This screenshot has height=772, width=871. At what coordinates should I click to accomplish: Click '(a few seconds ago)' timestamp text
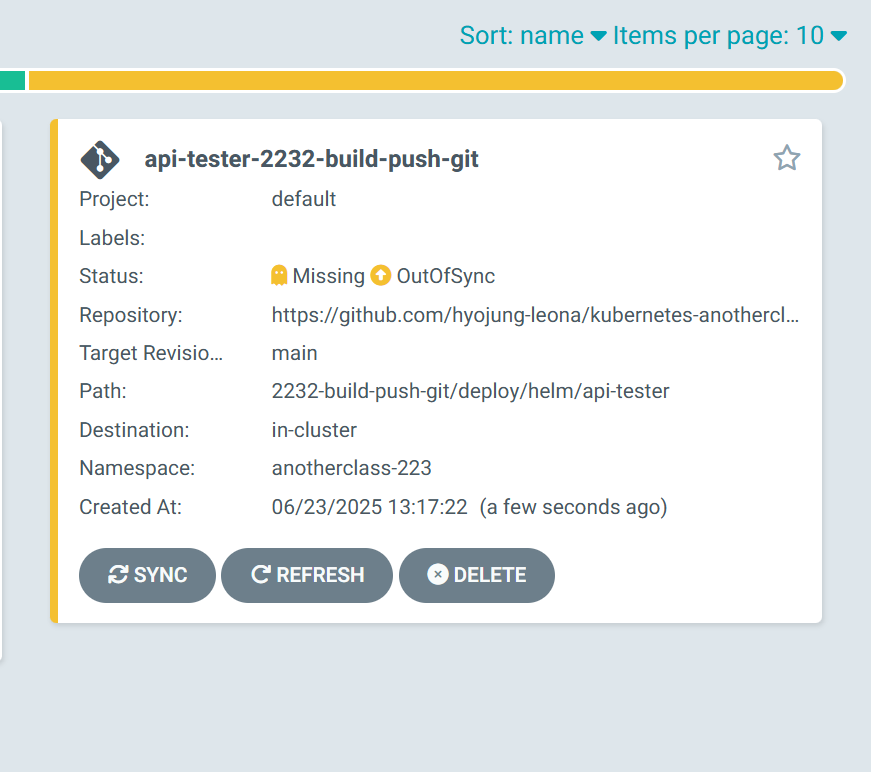point(573,507)
